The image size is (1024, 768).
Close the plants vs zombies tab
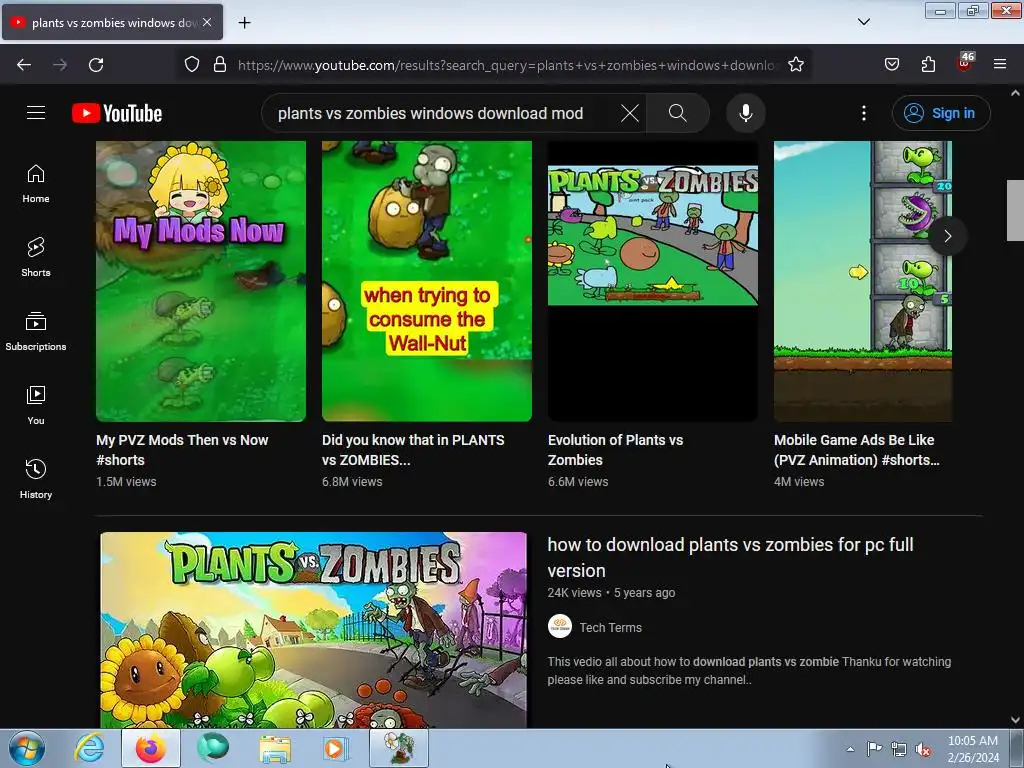point(207,22)
